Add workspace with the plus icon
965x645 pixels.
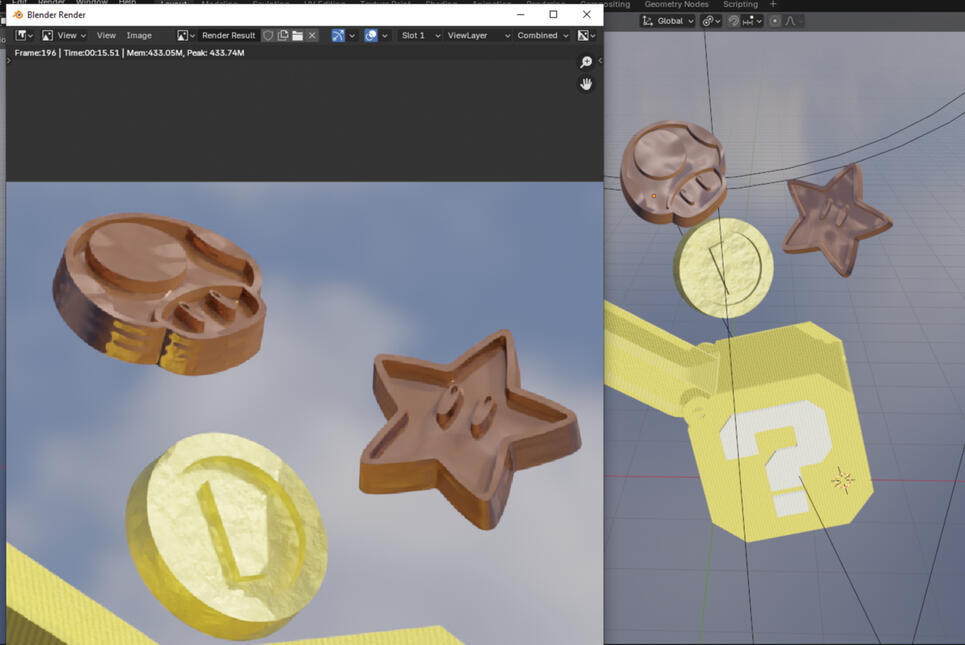772,4
